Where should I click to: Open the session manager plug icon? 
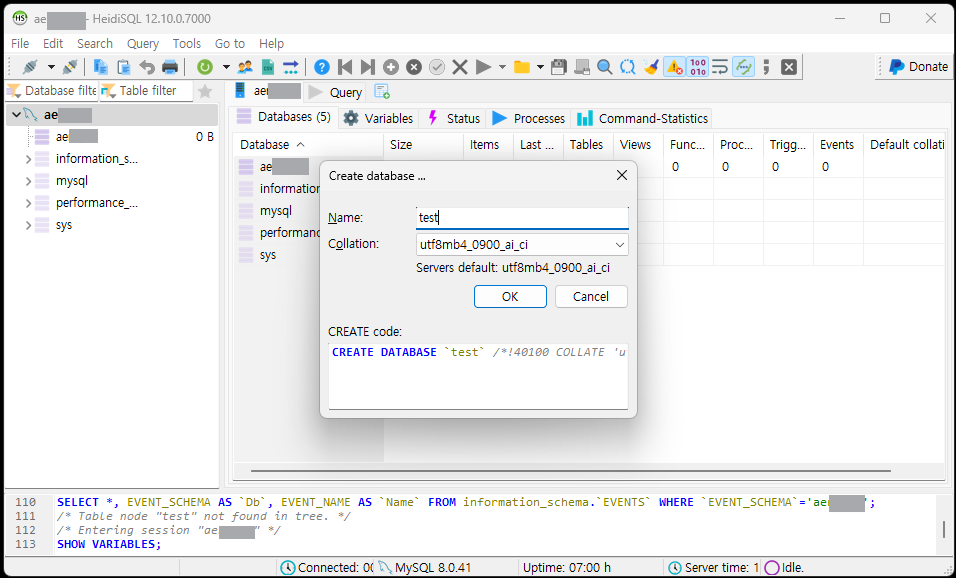pyautogui.click(x=29, y=66)
